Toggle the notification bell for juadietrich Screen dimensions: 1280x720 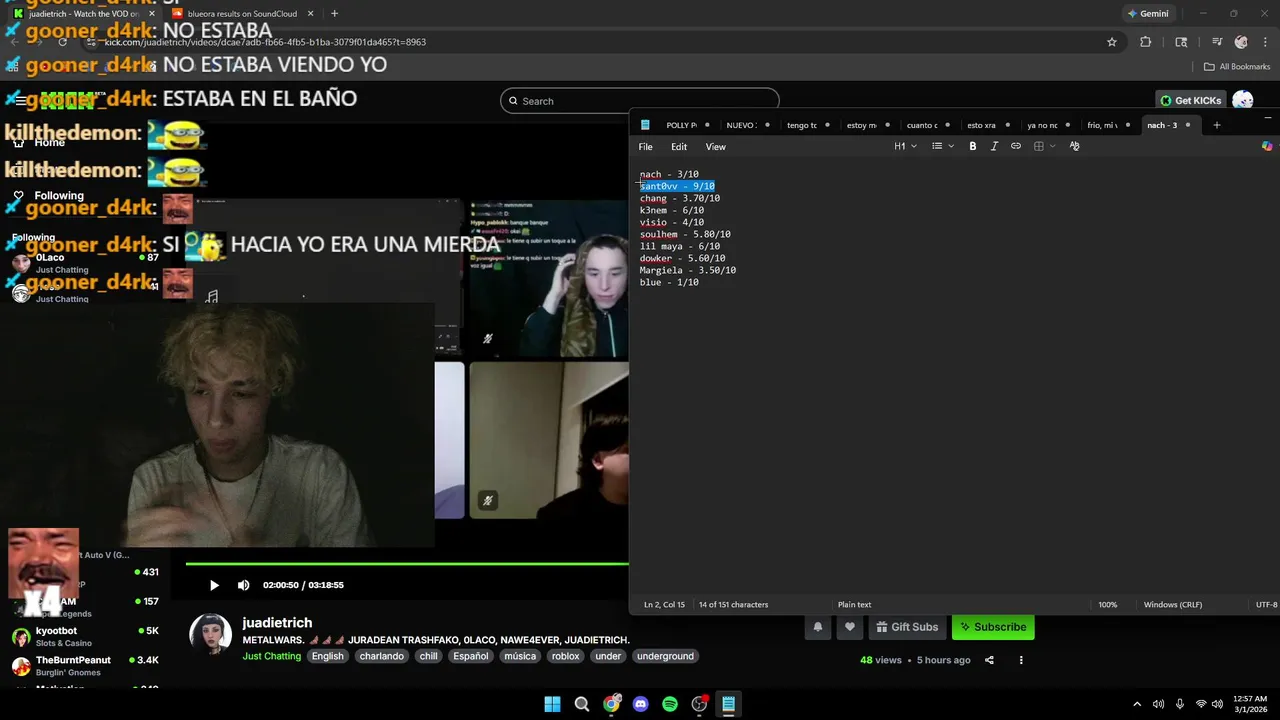(x=817, y=627)
